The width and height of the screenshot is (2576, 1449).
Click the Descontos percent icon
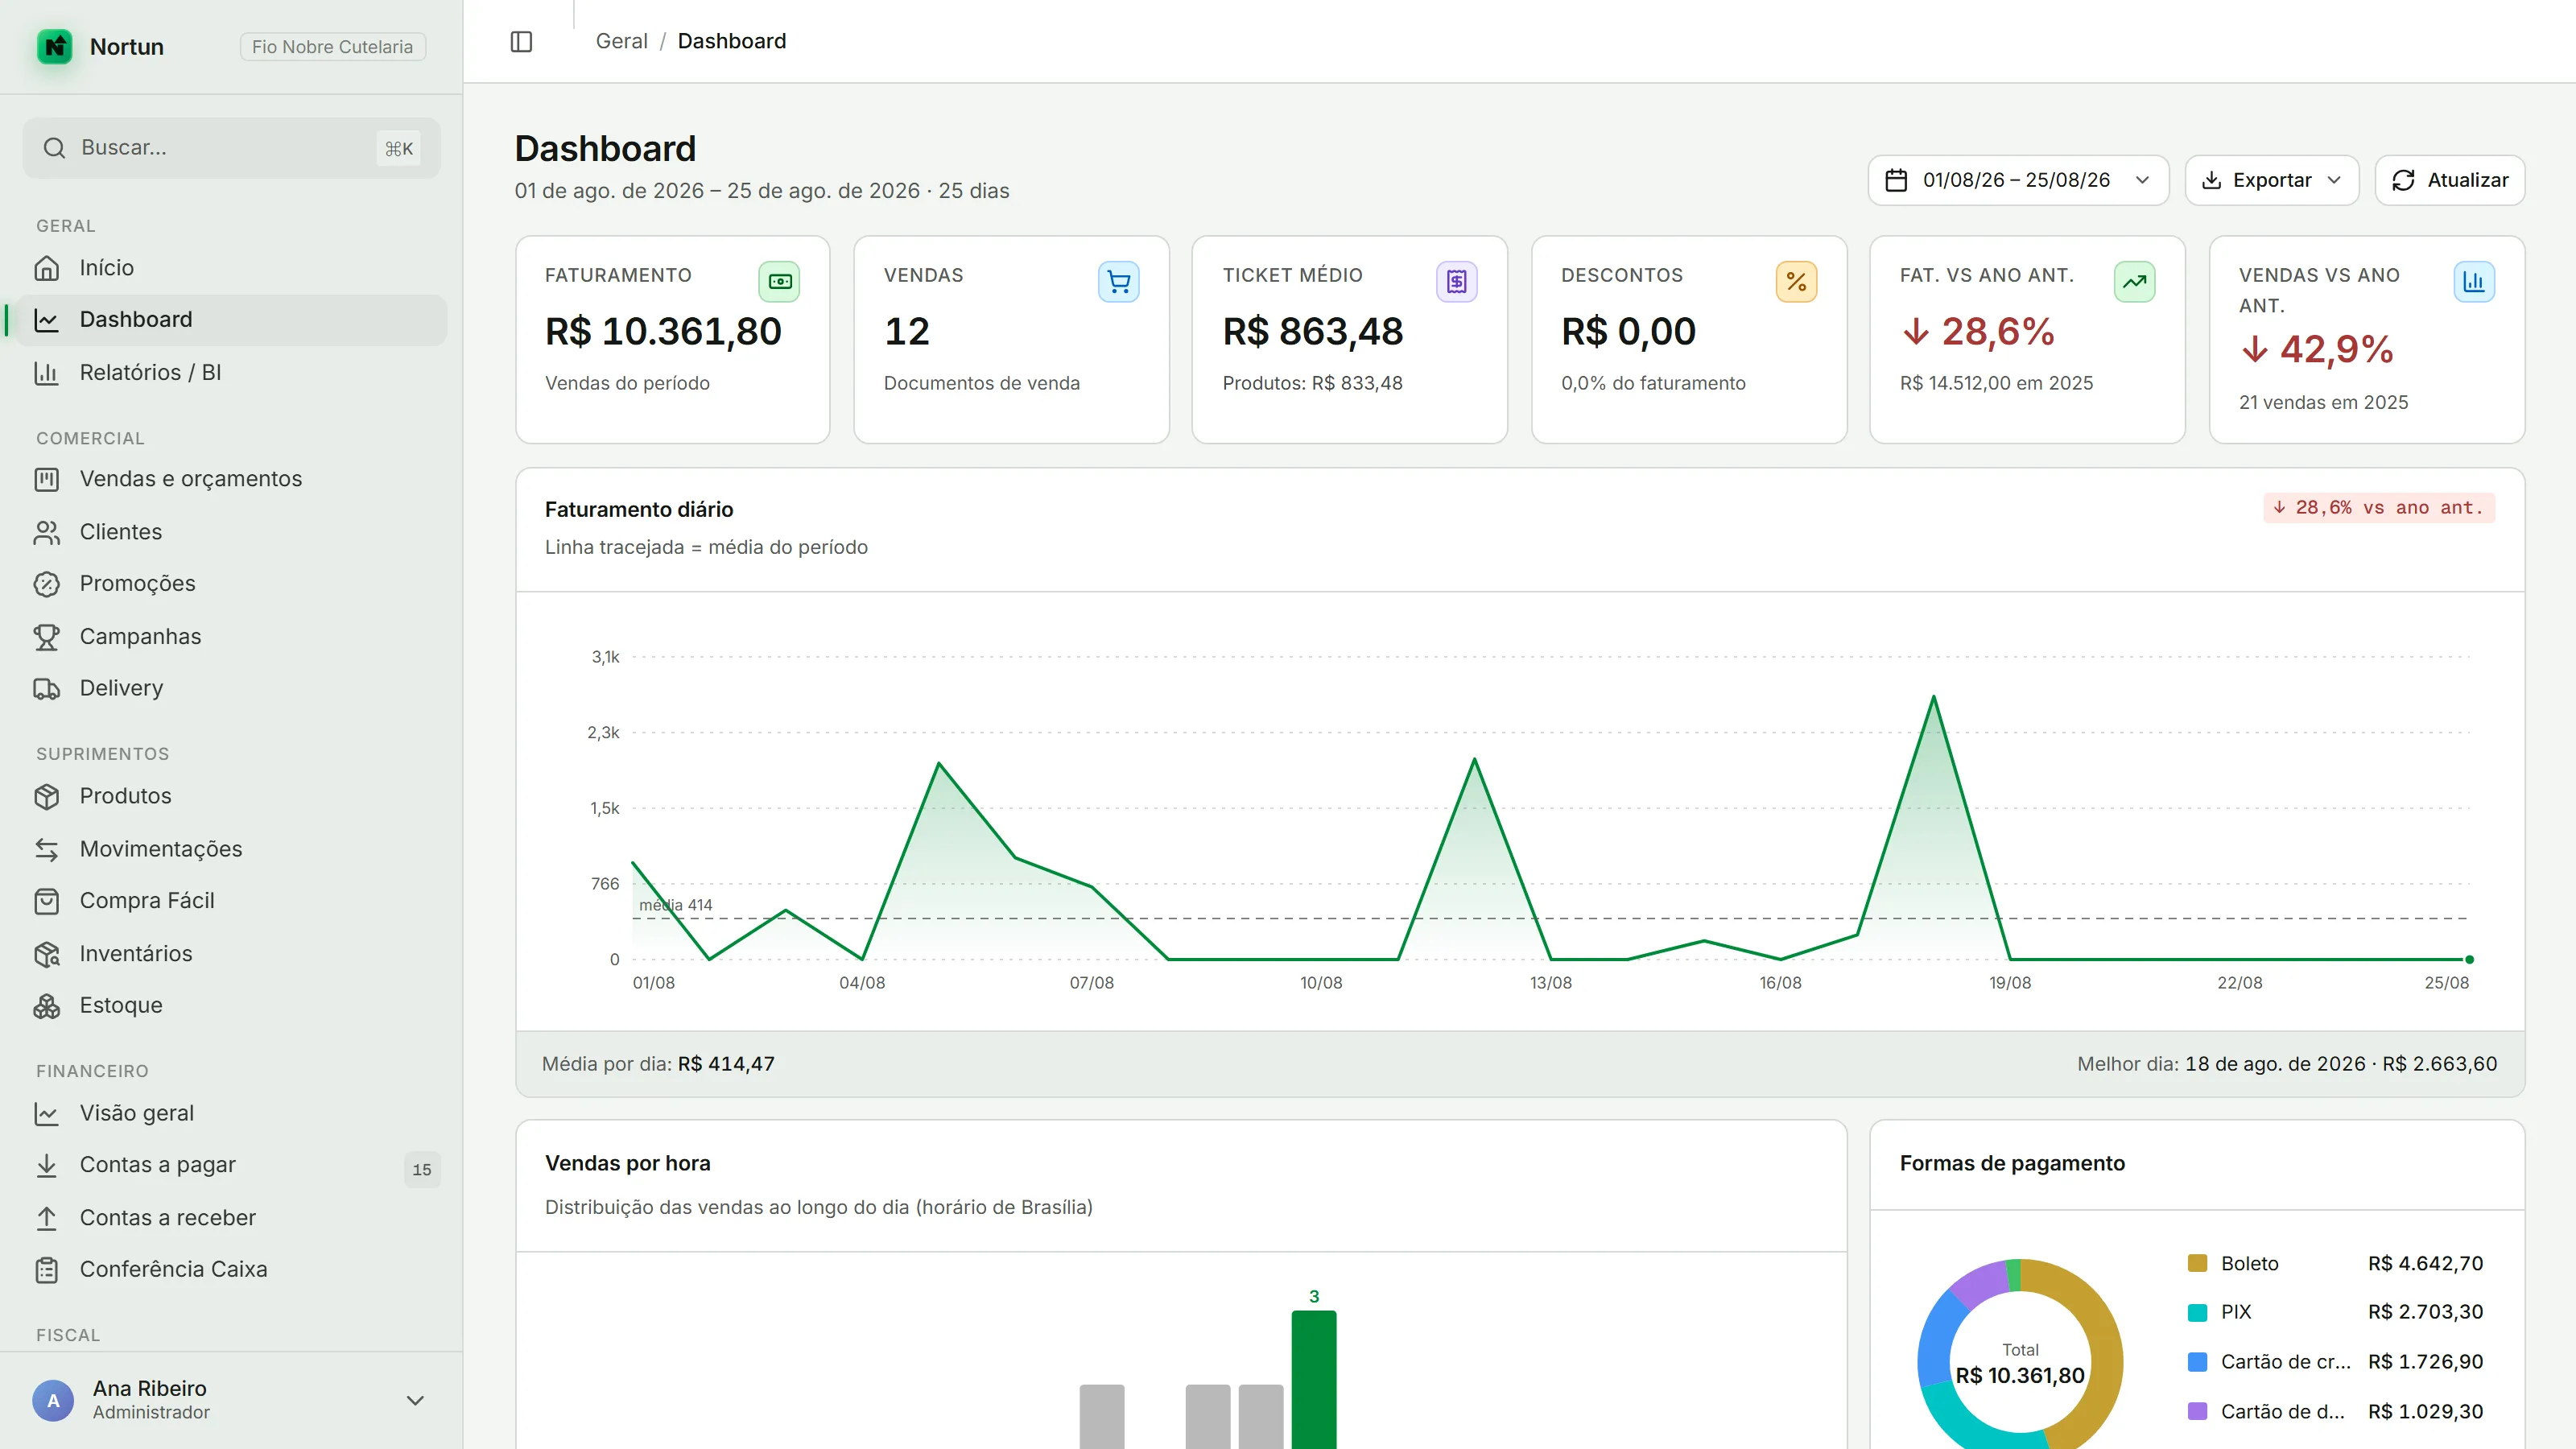[x=1796, y=282]
